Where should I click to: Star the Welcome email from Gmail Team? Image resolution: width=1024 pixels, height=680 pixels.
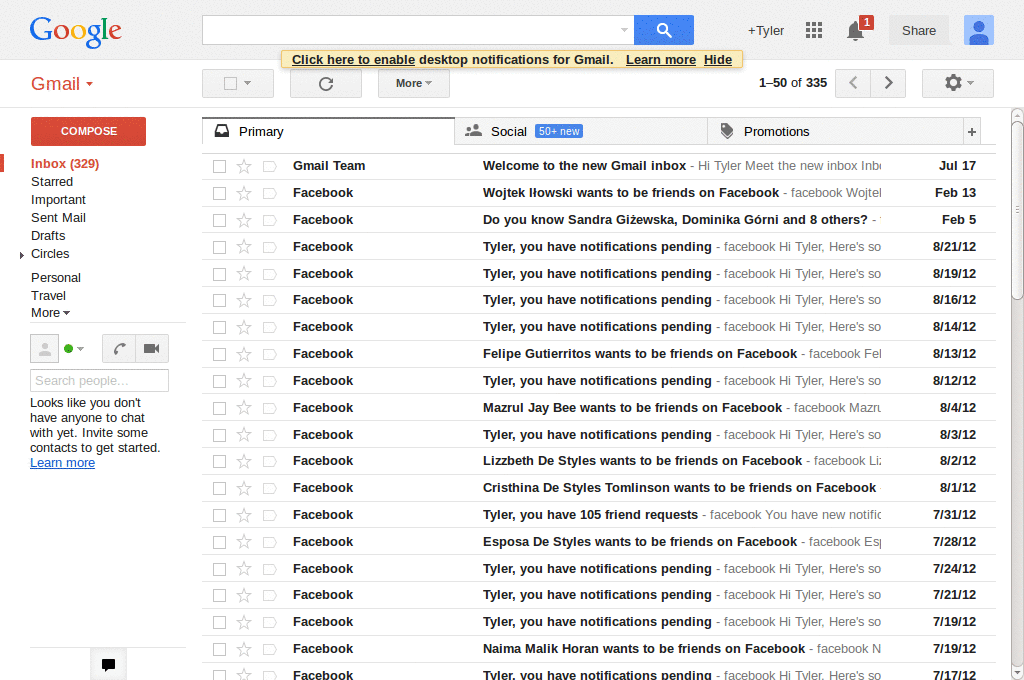pos(244,165)
